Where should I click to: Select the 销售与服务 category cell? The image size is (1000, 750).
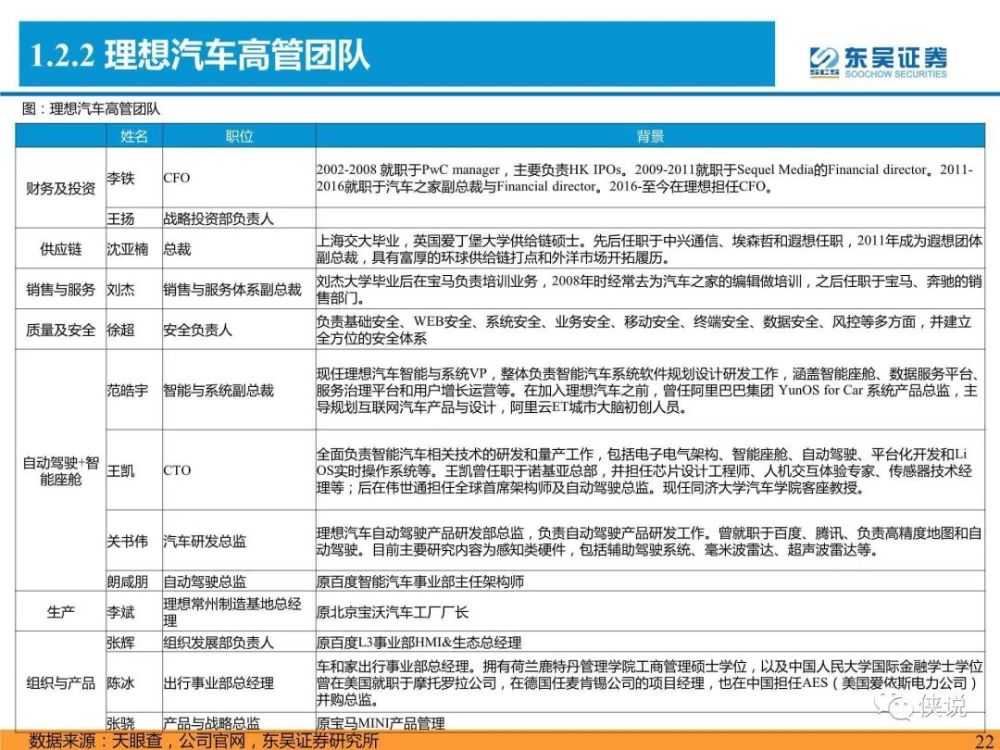[x=61, y=290]
